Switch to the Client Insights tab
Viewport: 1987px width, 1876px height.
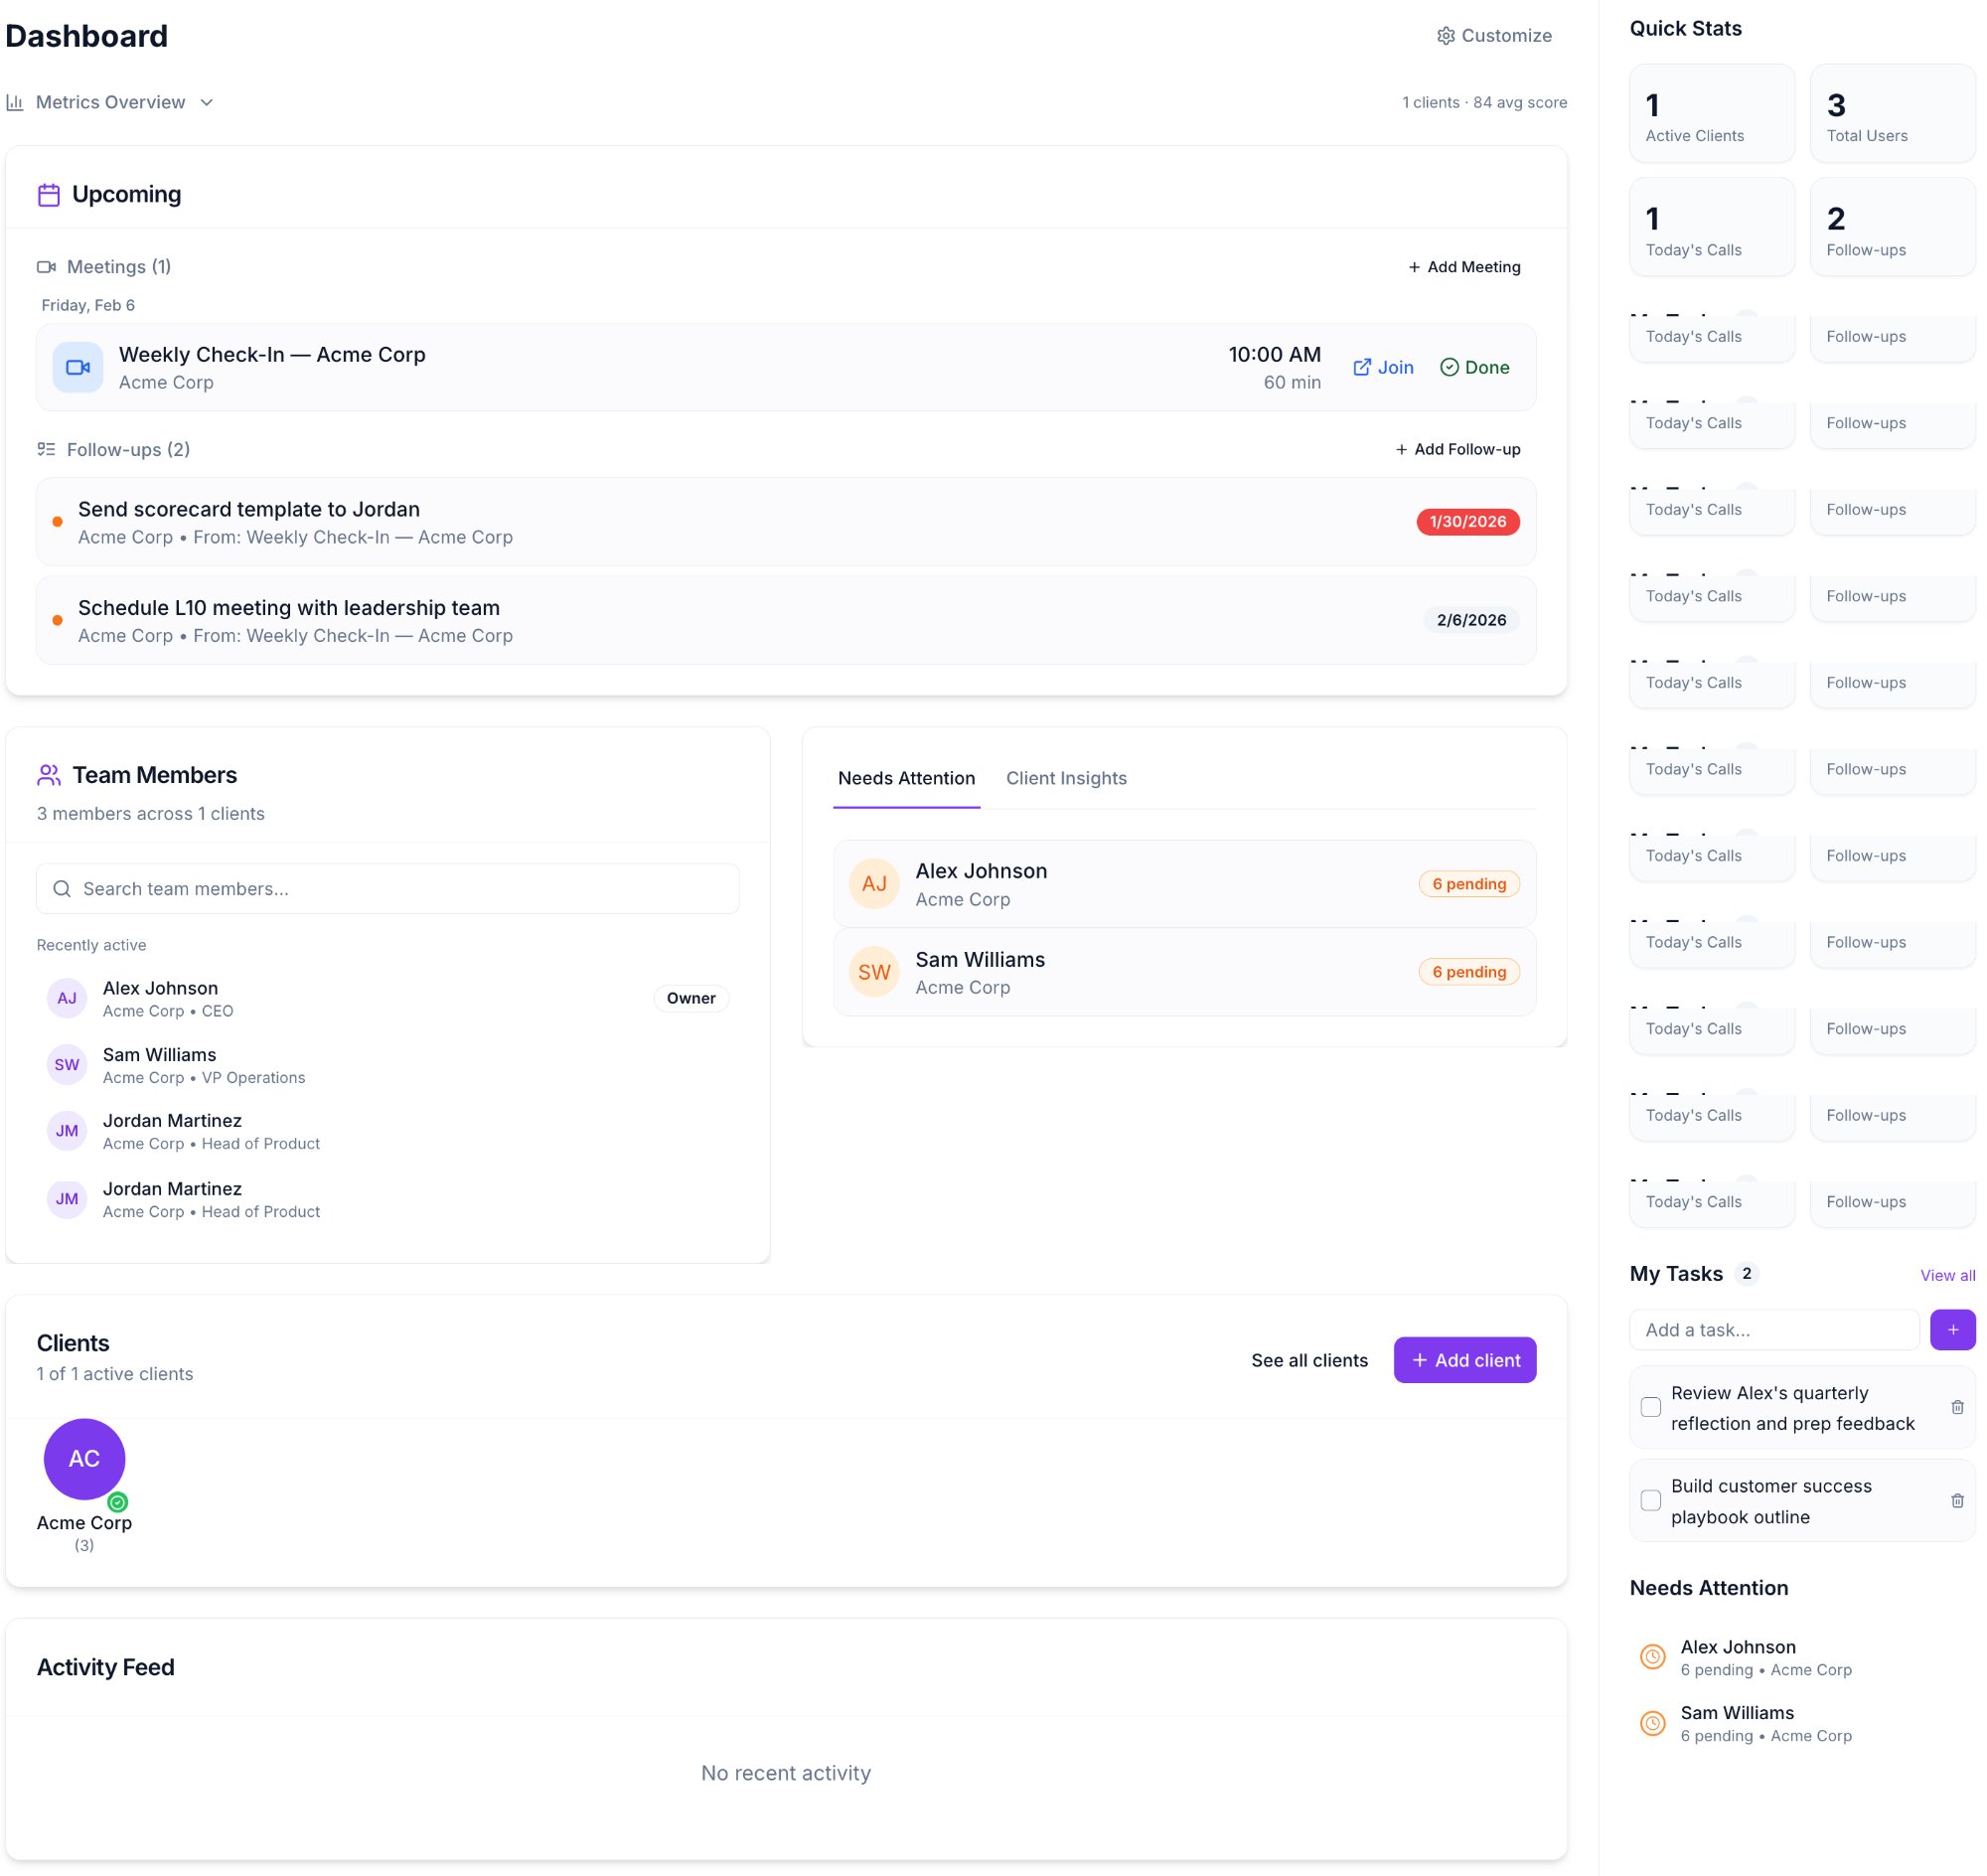tap(1066, 778)
